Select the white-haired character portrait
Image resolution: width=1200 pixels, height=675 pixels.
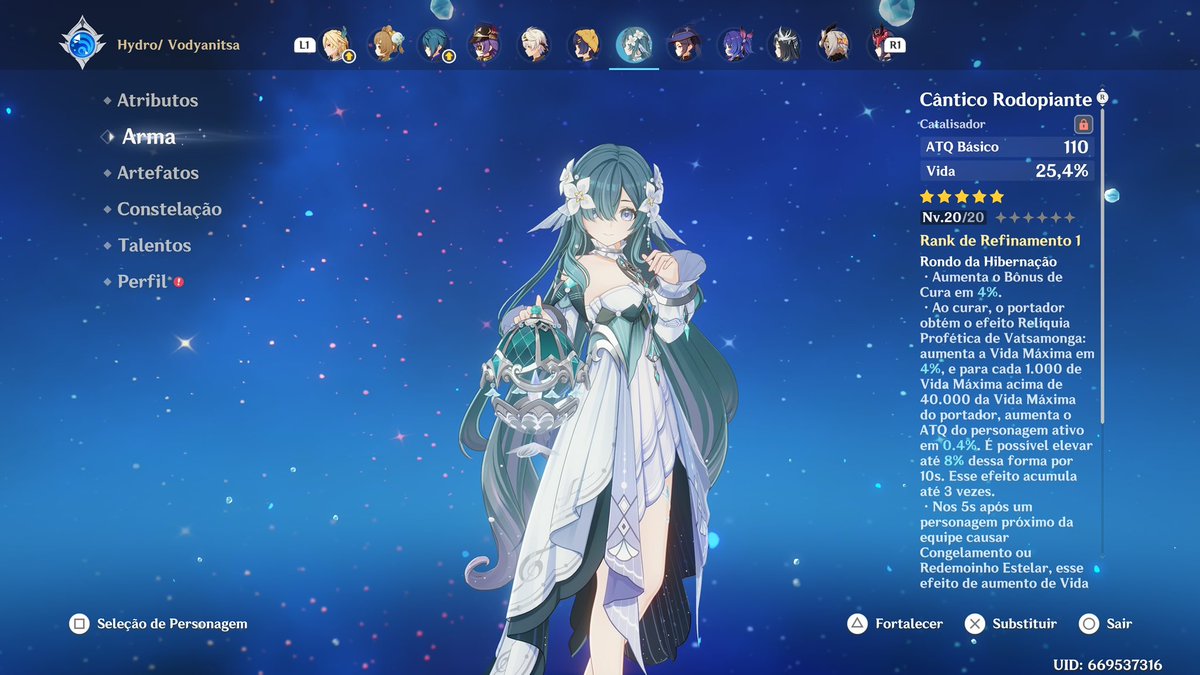[535, 45]
